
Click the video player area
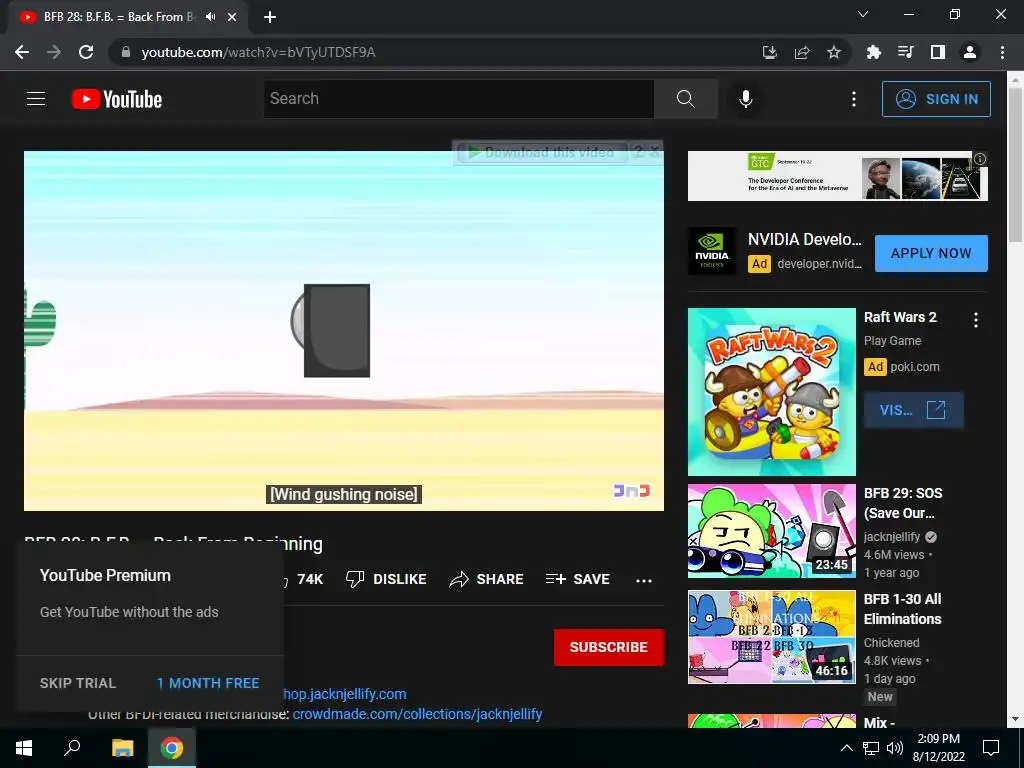pos(344,330)
